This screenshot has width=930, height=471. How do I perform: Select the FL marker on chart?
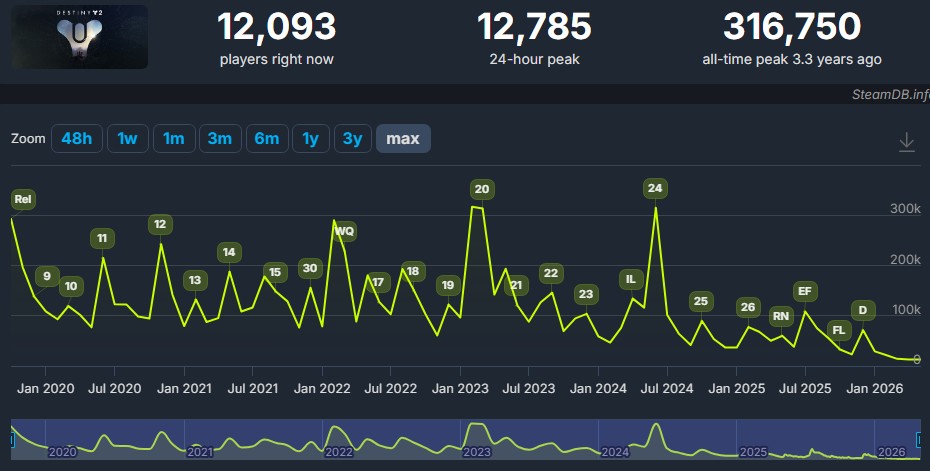coord(839,330)
